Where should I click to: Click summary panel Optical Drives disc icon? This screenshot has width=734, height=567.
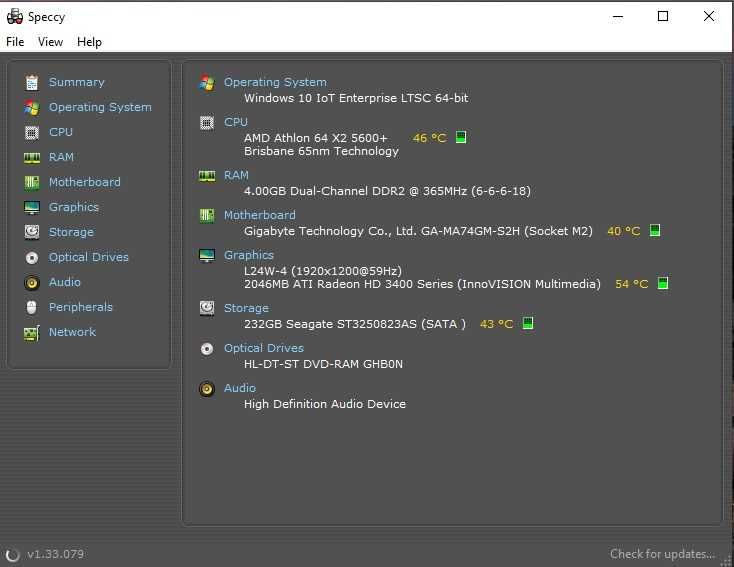click(x=207, y=349)
